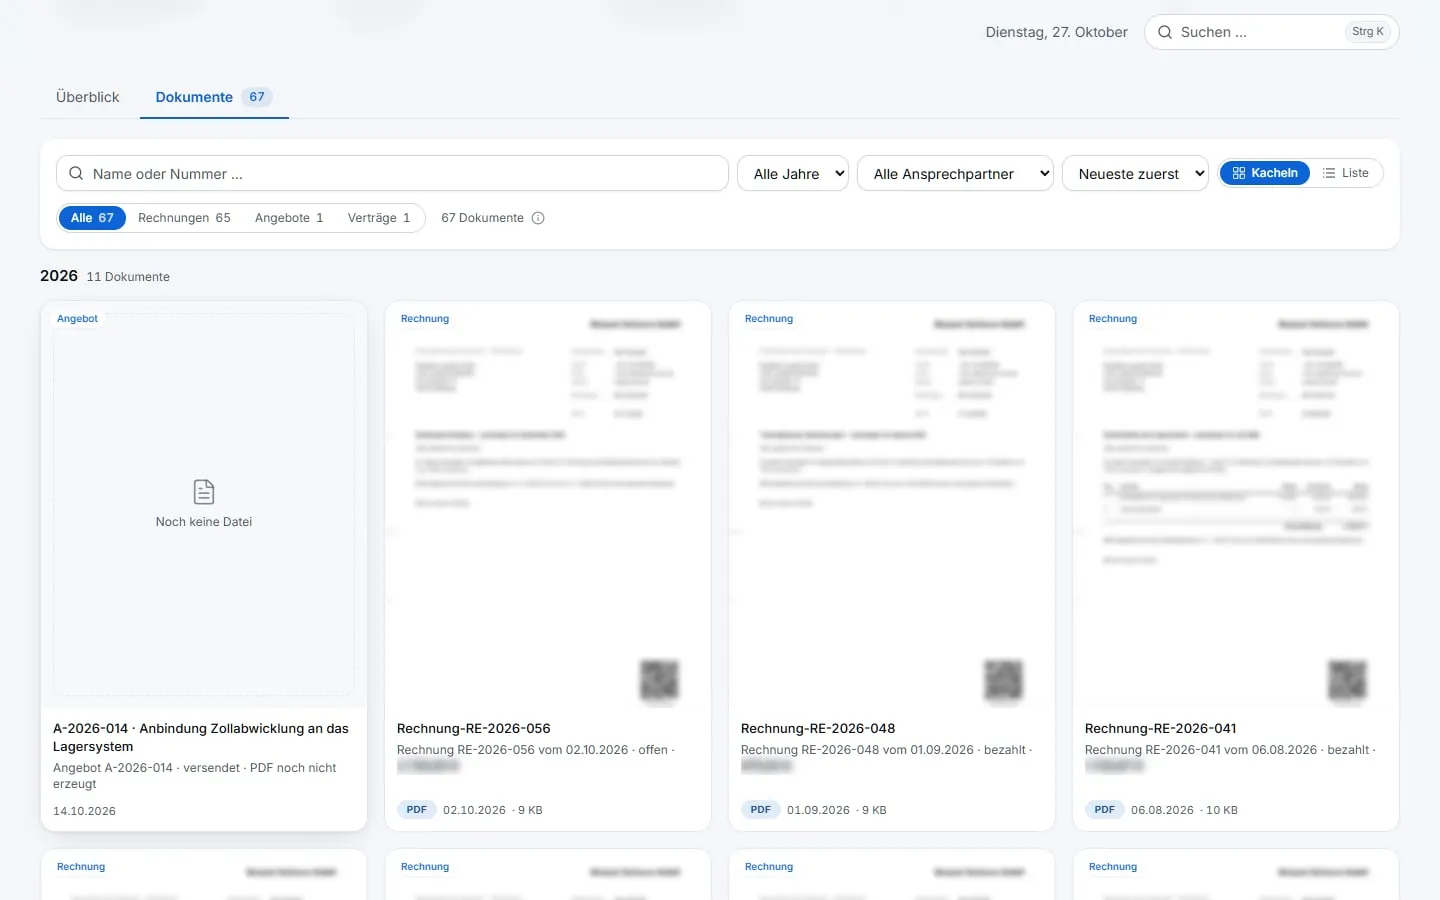Switch to the Überblick tab
Image resolution: width=1440 pixels, height=900 pixels.
88,97
